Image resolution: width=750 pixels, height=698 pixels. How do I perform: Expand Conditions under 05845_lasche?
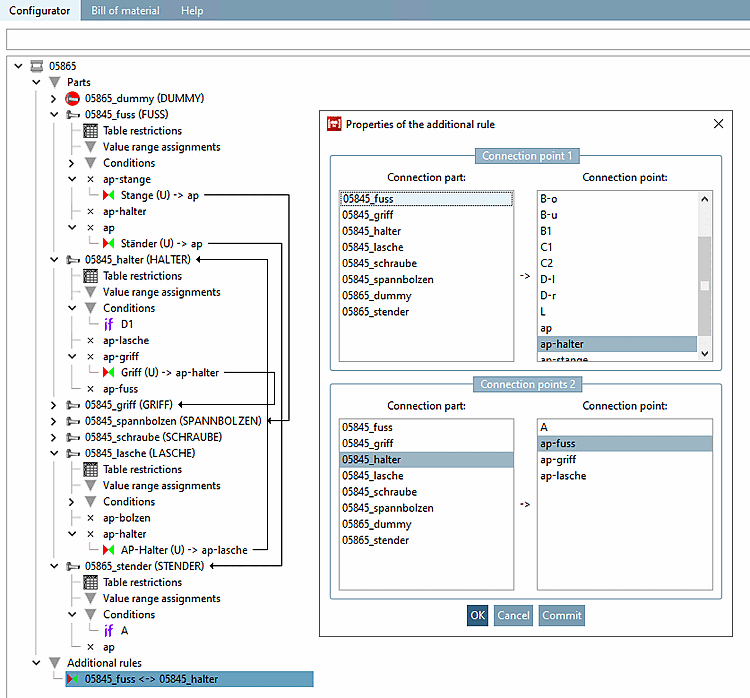click(x=72, y=502)
